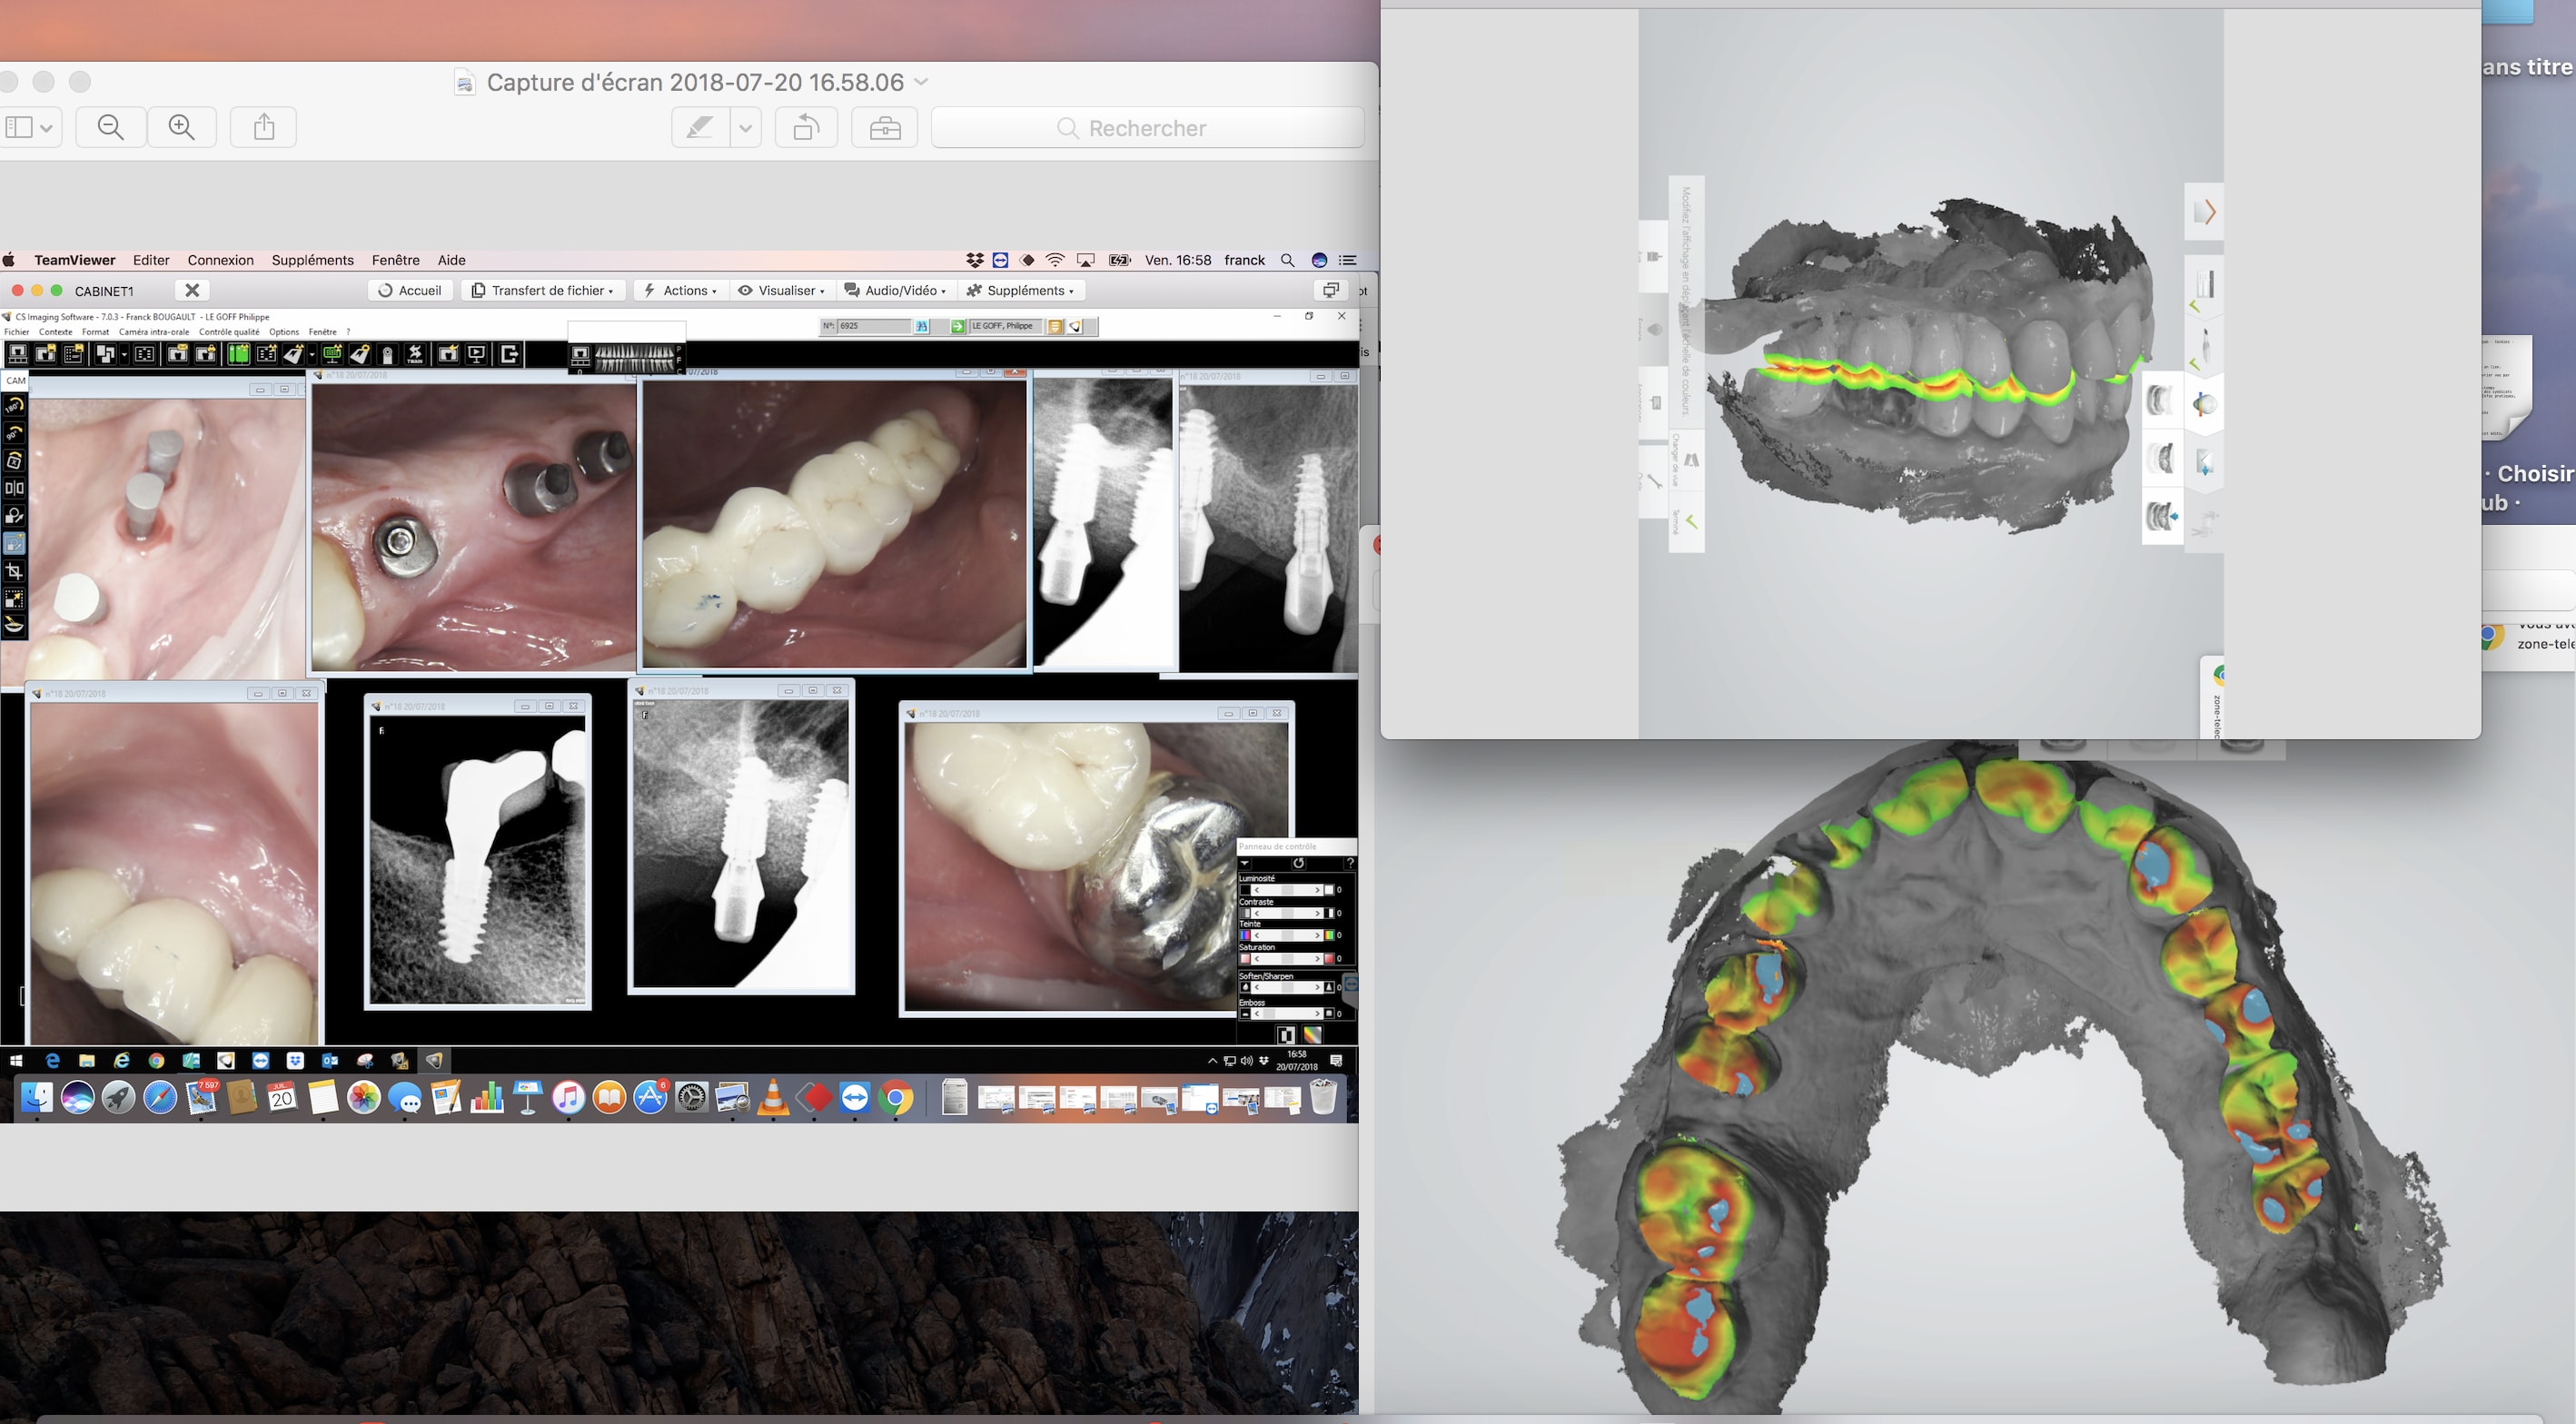Click the Changer de vue icon

(1691, 460)
